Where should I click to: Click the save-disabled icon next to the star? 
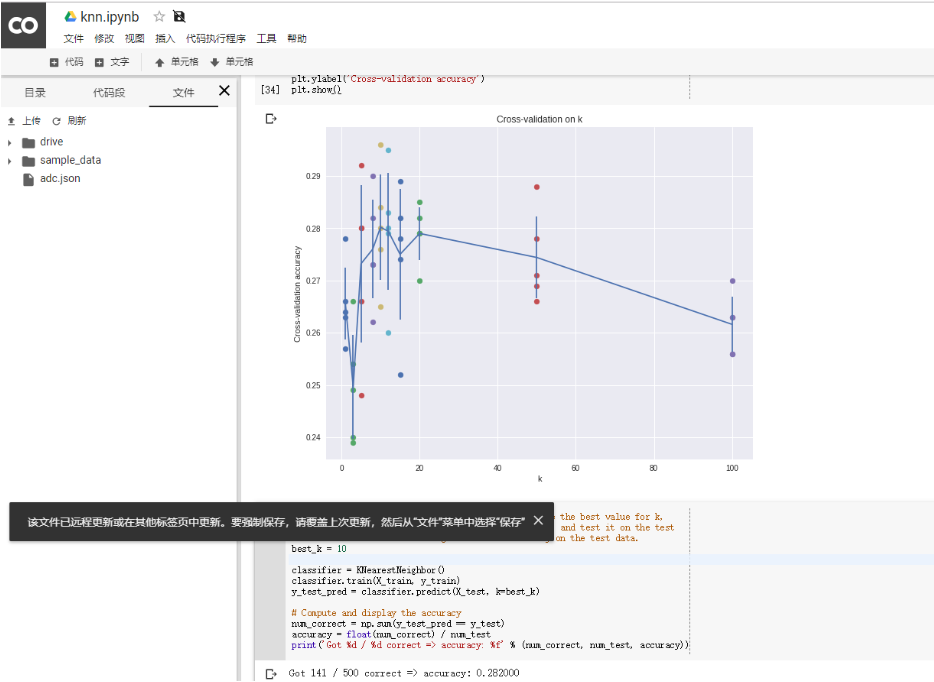(179, 16)
